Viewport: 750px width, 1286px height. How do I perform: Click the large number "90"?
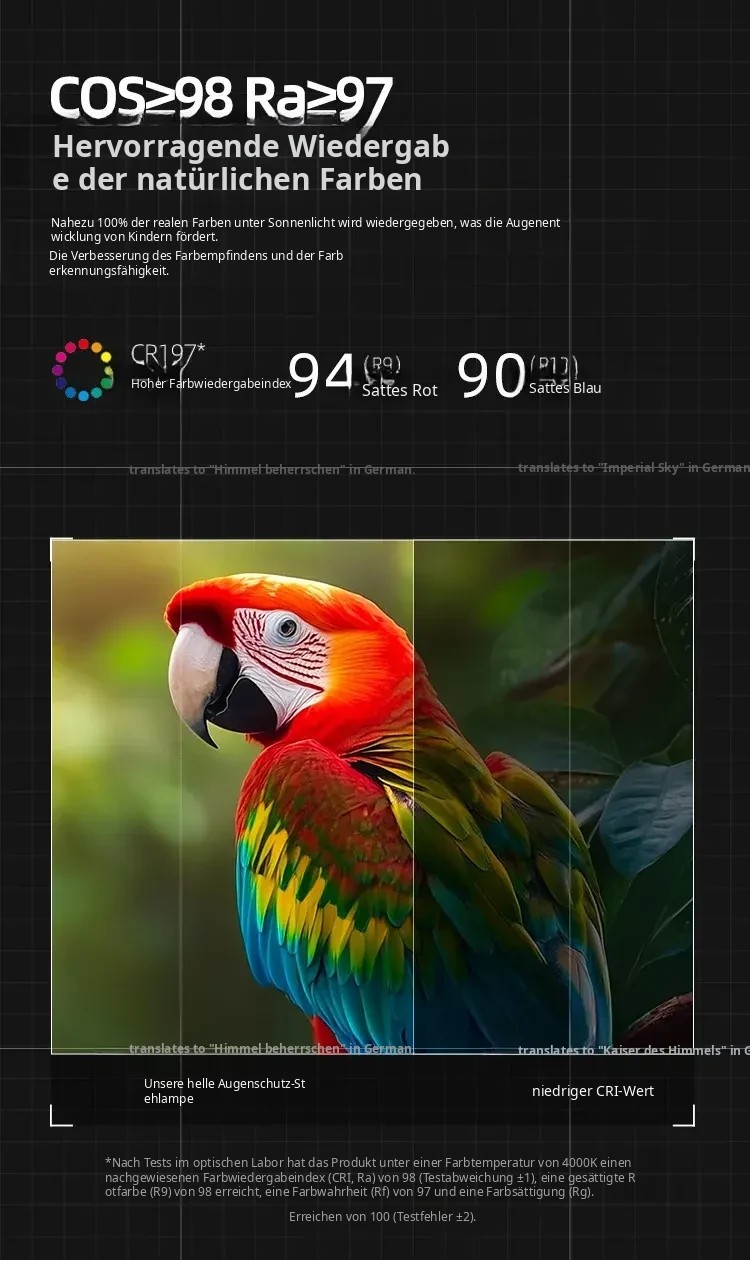tap(491, 375)
